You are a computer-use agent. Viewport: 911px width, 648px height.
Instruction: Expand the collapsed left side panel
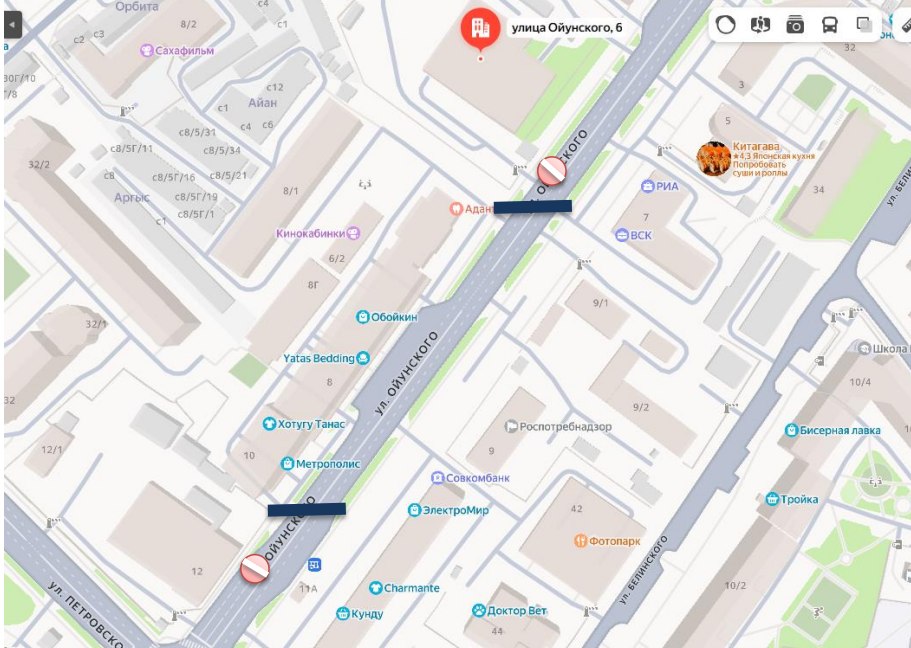pos(12,25)
